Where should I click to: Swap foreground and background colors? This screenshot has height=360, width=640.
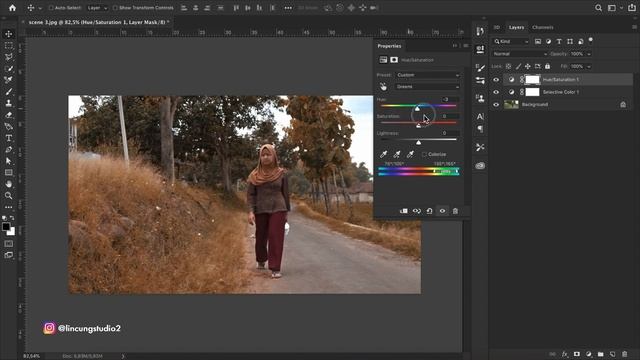[x=12, y=218]
